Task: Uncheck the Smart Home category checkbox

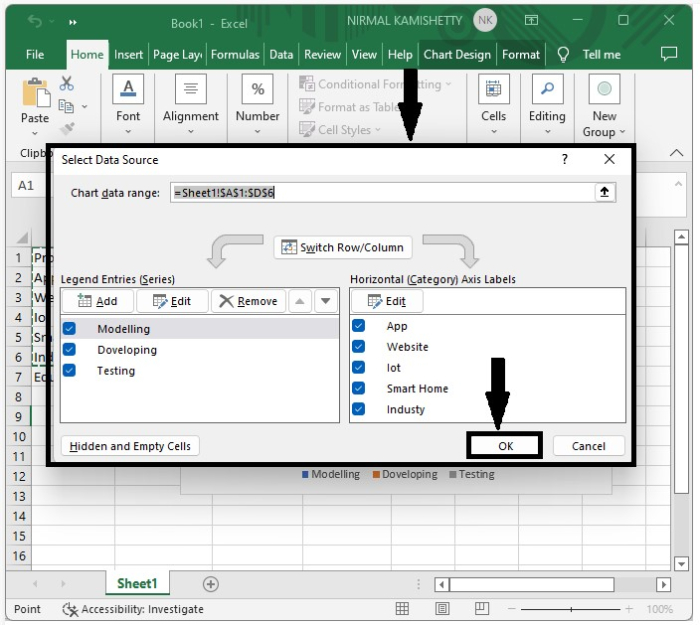Action: [x=358, y=388]
